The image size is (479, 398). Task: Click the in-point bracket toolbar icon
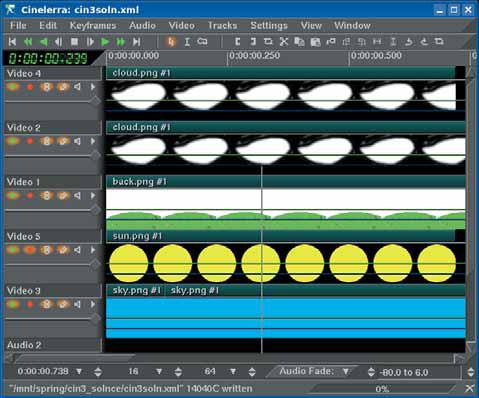[237, 42]
